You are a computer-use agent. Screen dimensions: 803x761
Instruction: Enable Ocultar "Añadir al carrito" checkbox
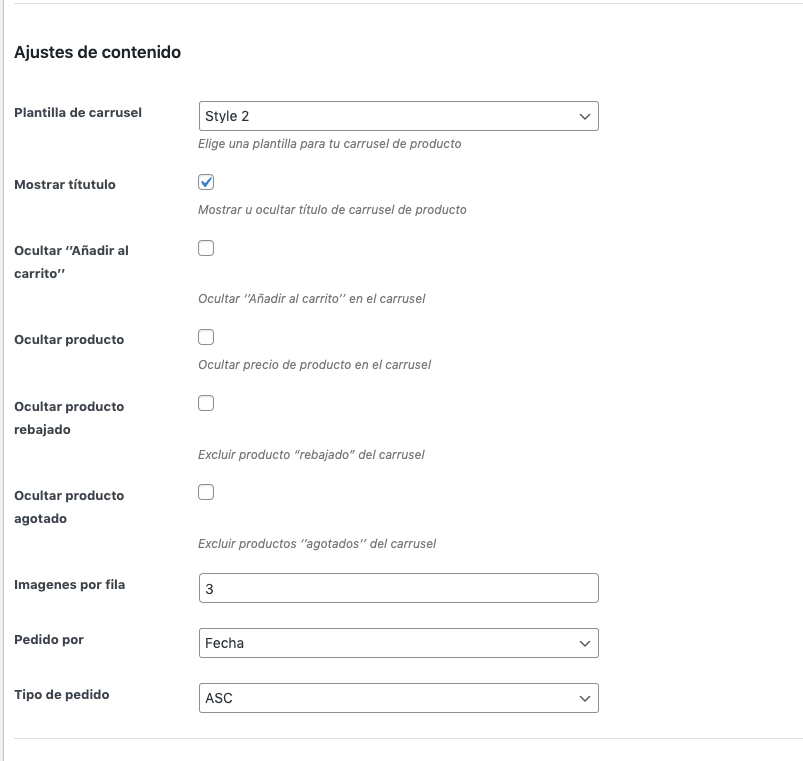click(x=206, y=248)
